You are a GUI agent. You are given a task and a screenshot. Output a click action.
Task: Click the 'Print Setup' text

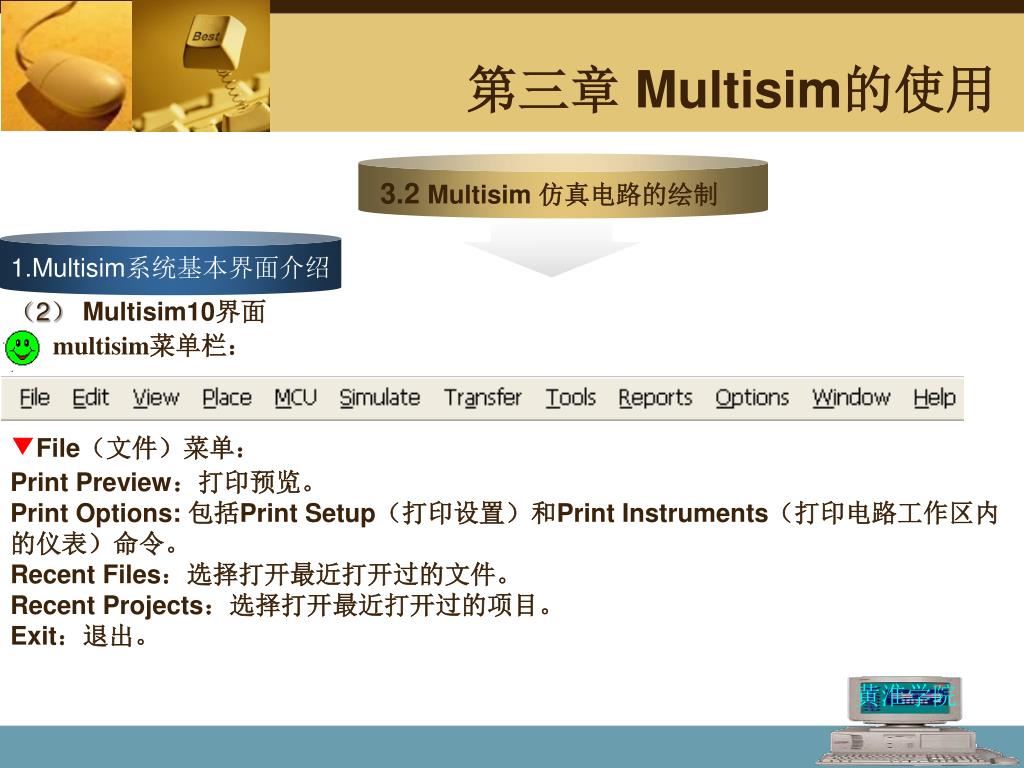point(308,513)
